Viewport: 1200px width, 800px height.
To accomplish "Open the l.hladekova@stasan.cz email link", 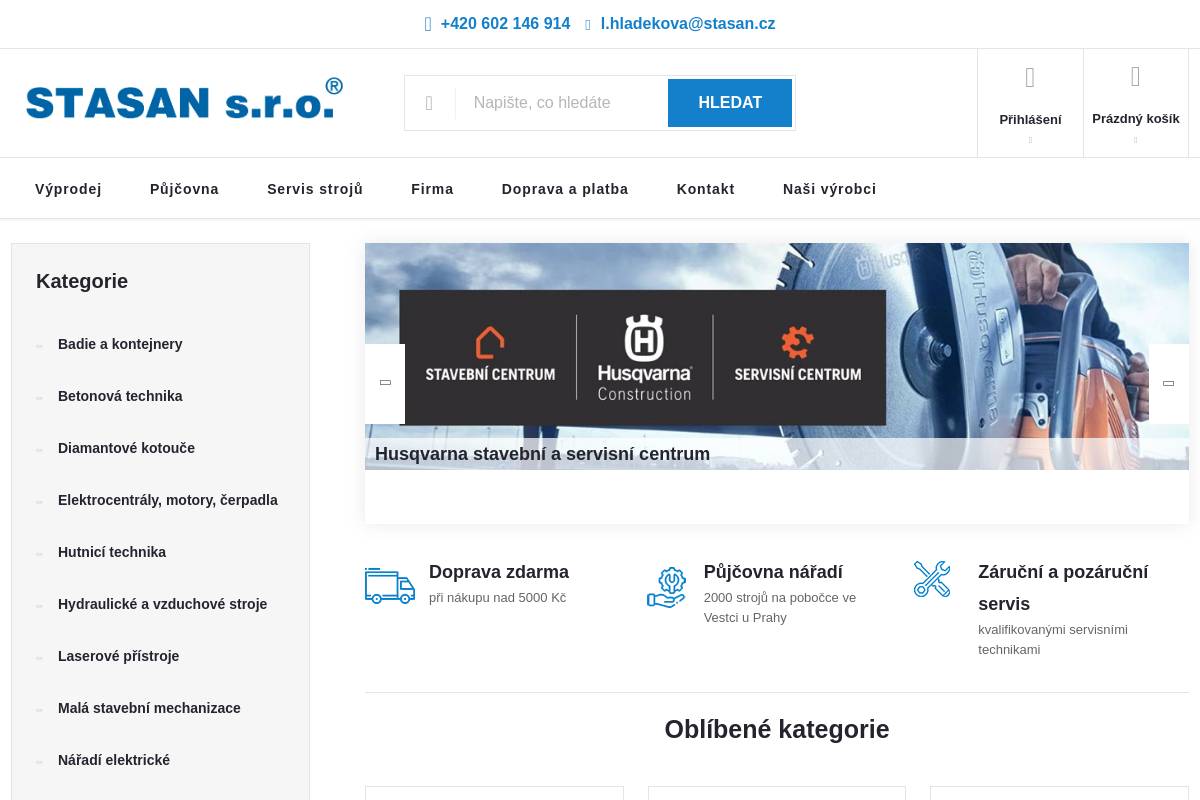I will (x=688, y=23).
